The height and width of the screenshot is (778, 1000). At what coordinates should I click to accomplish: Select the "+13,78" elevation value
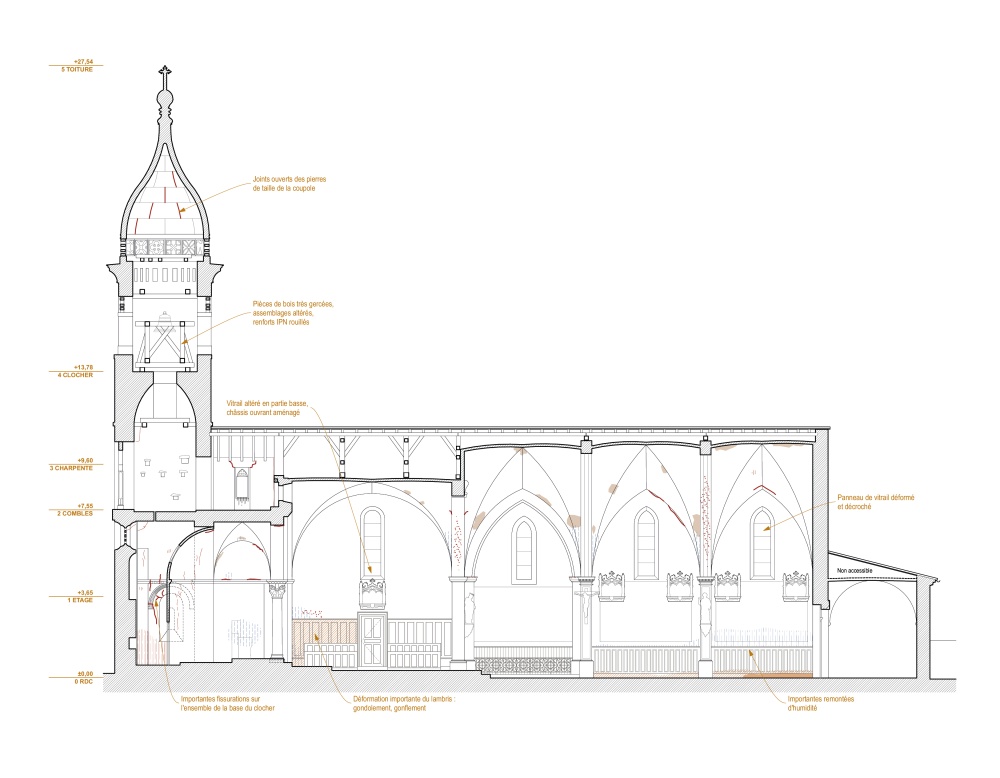[x=84, y=367]
